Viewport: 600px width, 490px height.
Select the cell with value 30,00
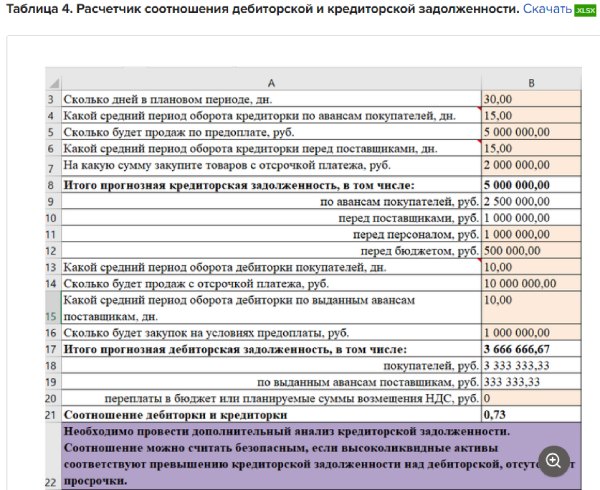point(530,100)
